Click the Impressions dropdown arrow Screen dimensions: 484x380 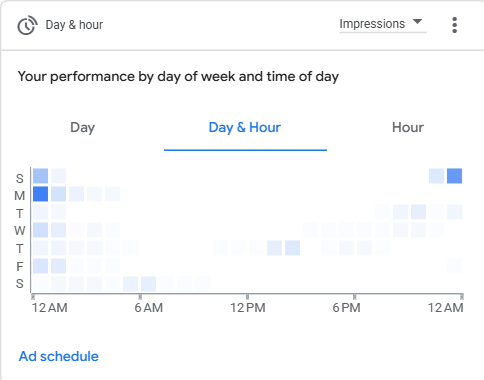tap(417, 22)
